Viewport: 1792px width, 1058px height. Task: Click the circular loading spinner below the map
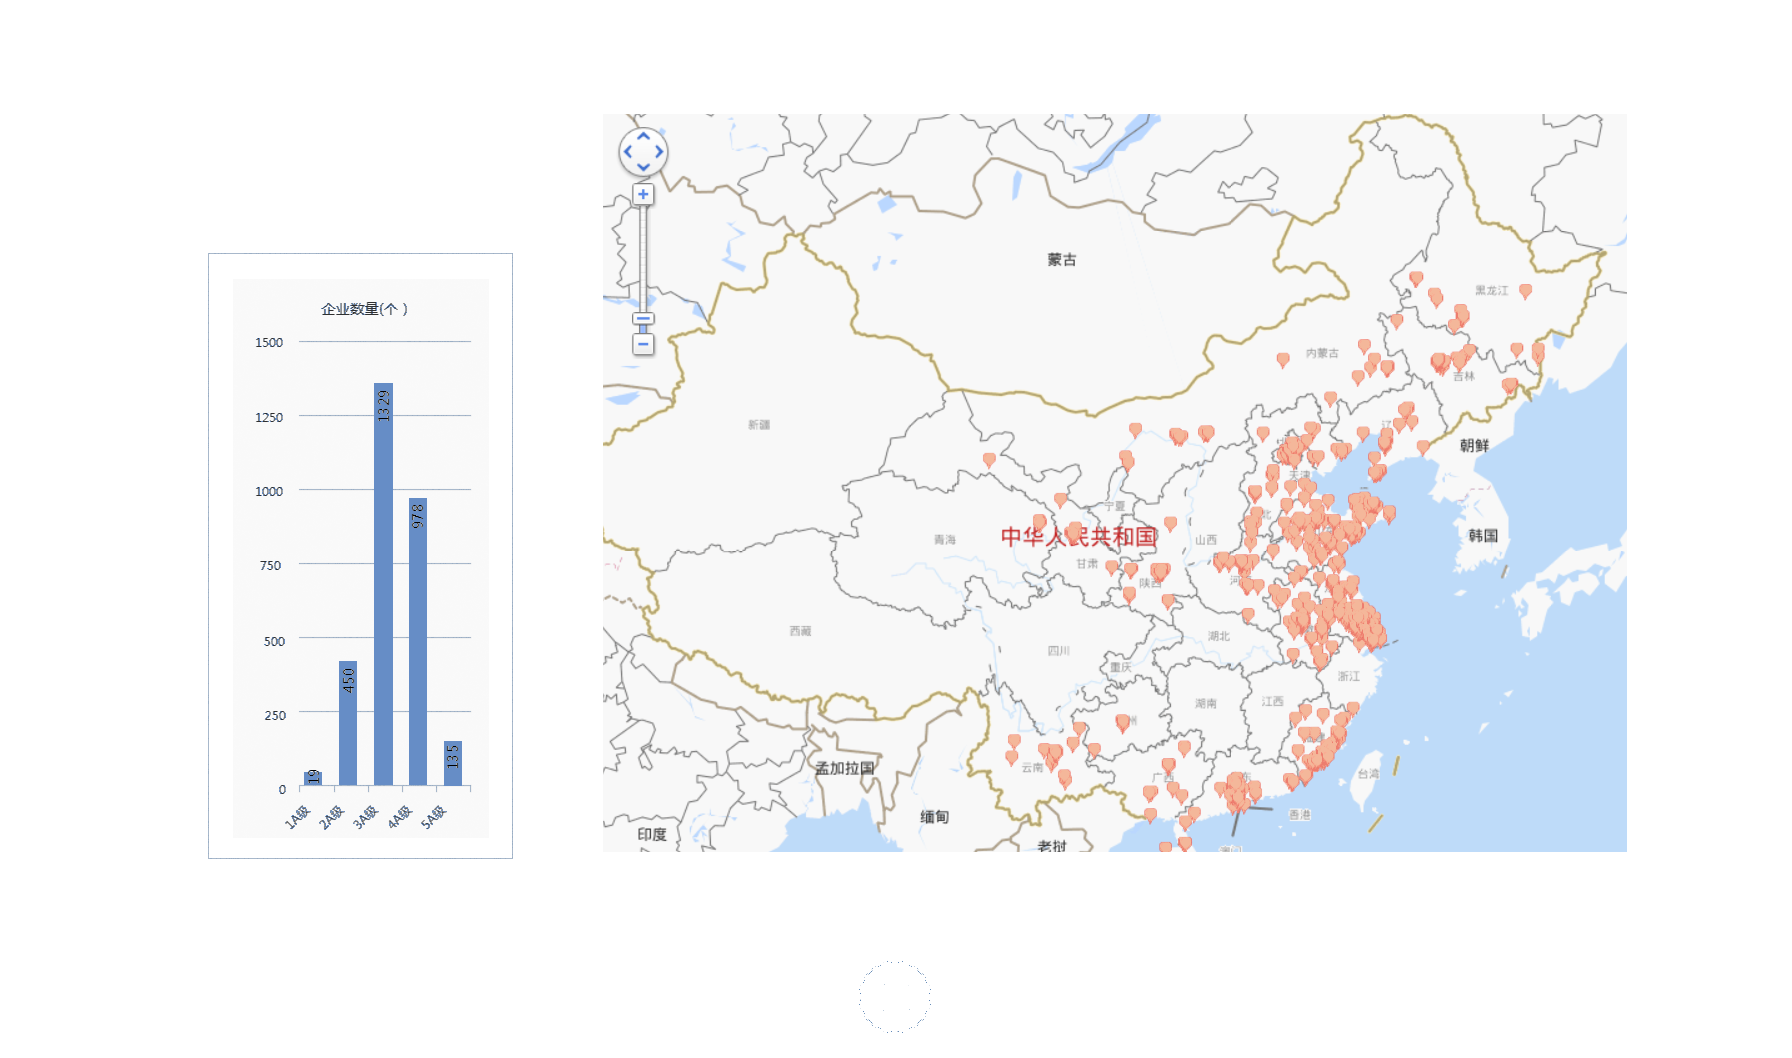click(x=895, y=997)
